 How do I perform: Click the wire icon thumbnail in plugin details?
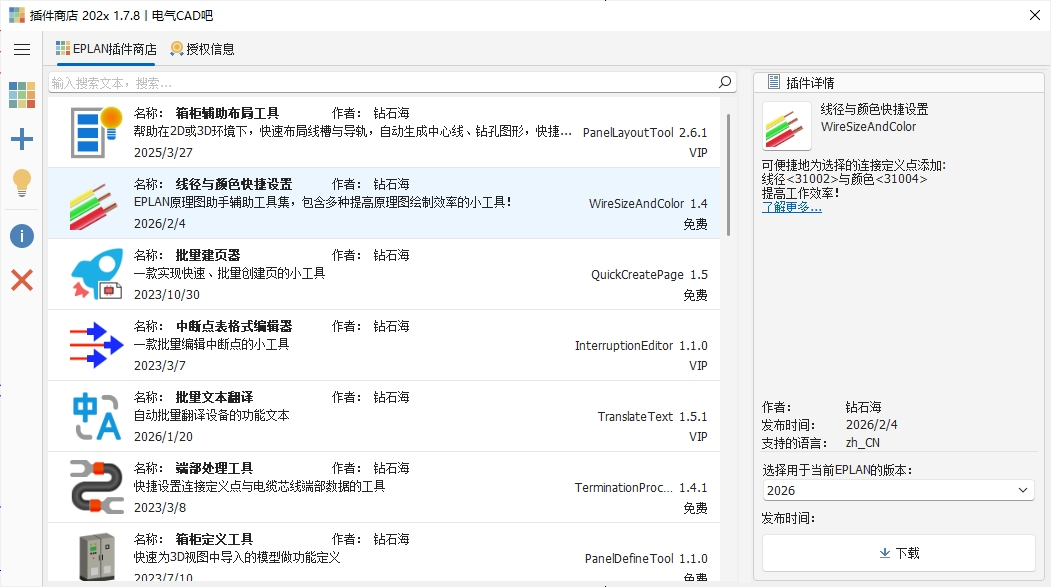click(787, 126)
